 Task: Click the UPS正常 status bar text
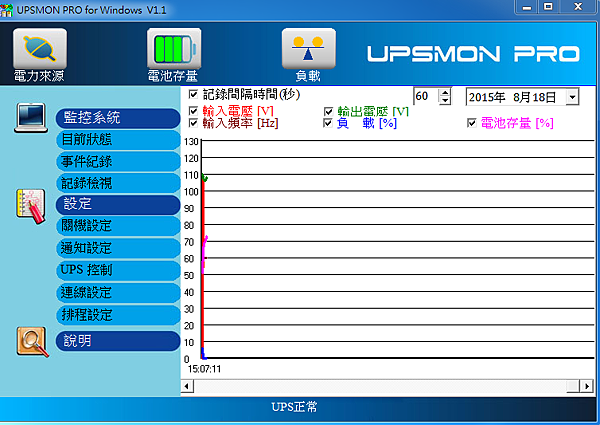pos(294,407)
